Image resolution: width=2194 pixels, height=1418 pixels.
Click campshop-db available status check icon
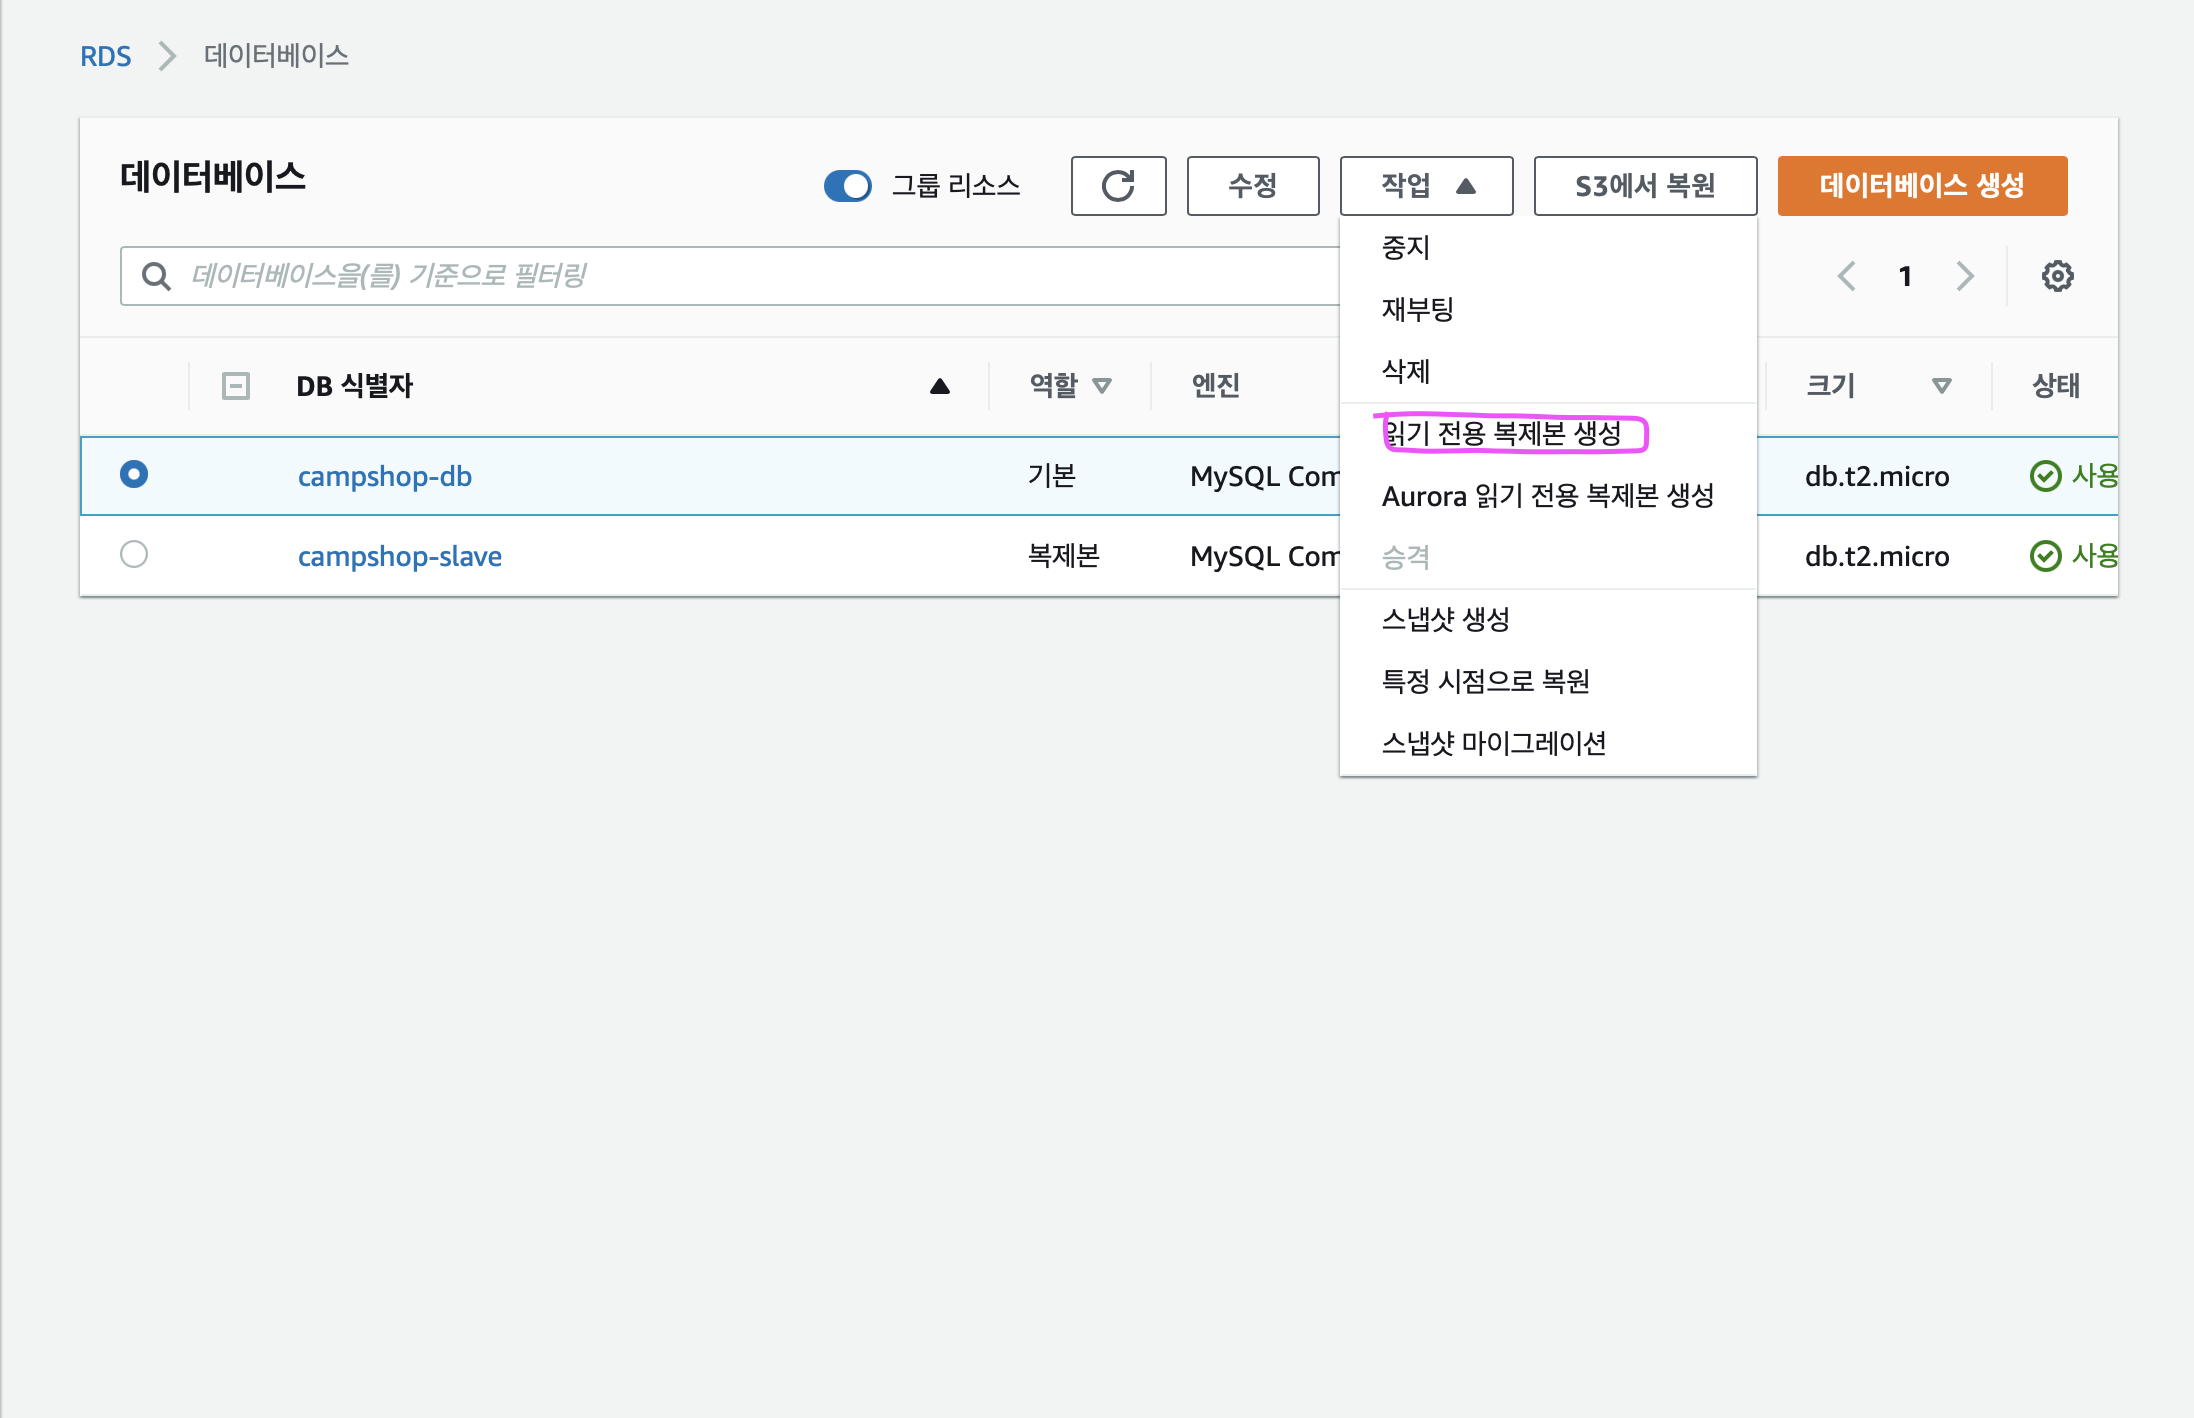2045,476
